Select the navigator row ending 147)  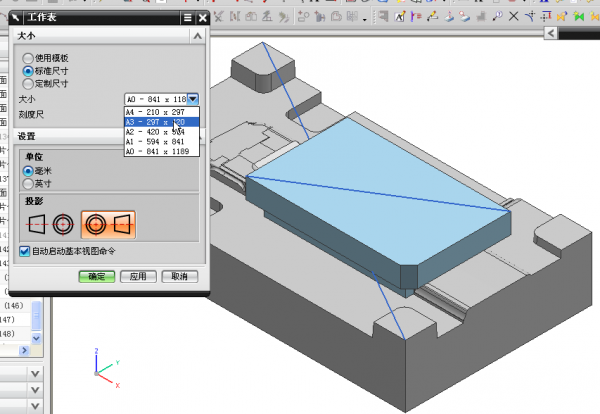click(x=15, y=319)
